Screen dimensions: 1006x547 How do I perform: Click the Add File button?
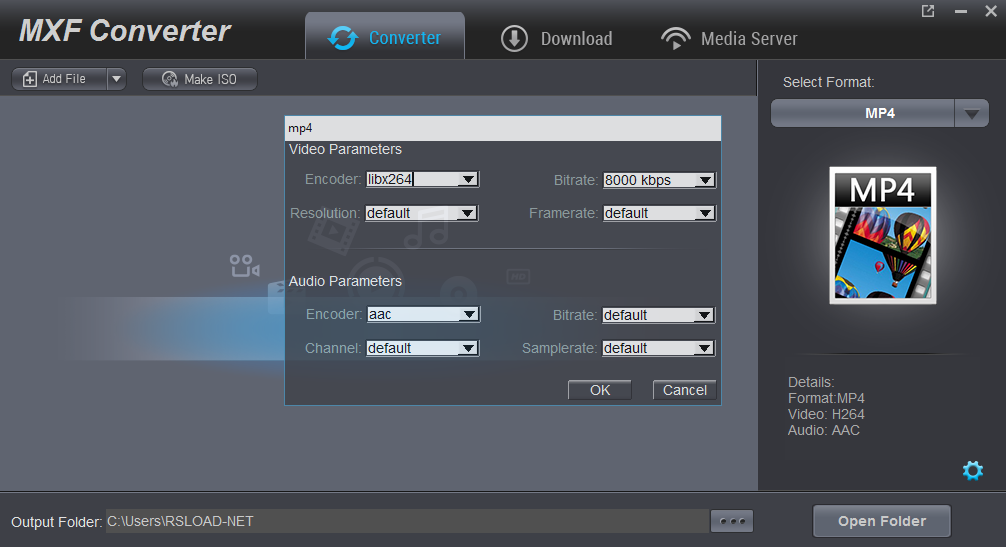59,79
